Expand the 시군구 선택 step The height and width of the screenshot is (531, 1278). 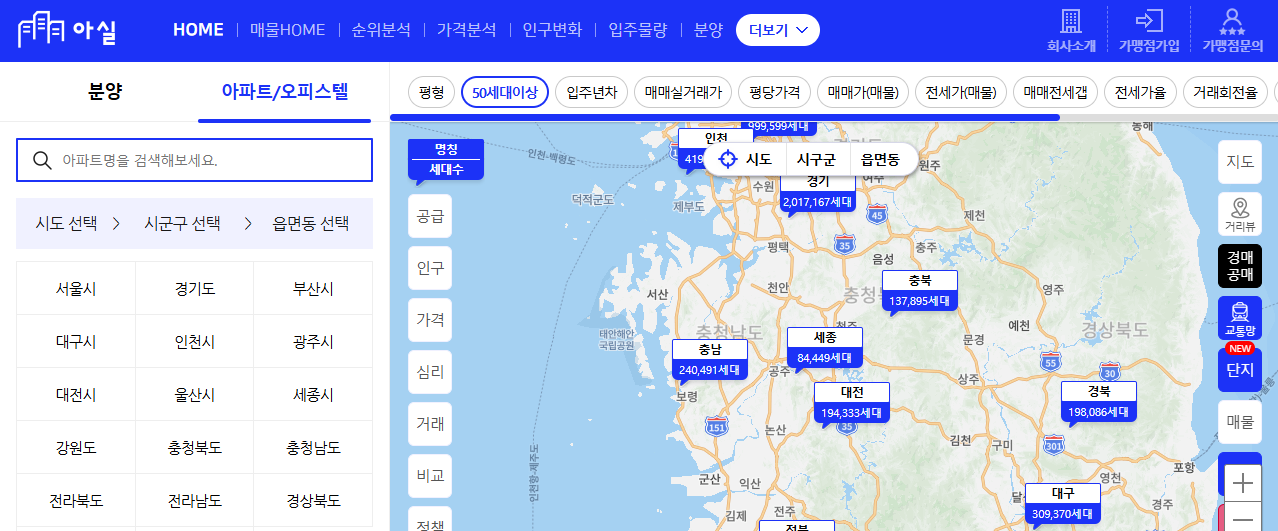tap(183, 223)
